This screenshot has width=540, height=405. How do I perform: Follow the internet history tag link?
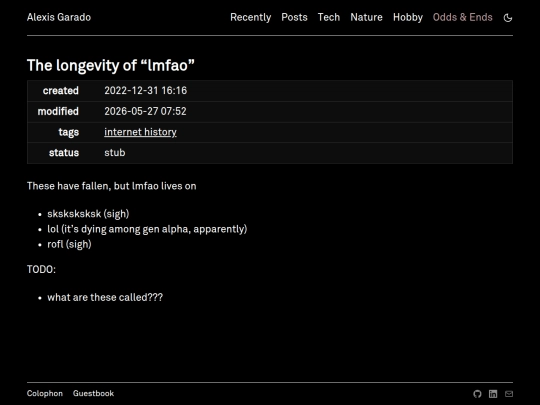coord(140,132)
